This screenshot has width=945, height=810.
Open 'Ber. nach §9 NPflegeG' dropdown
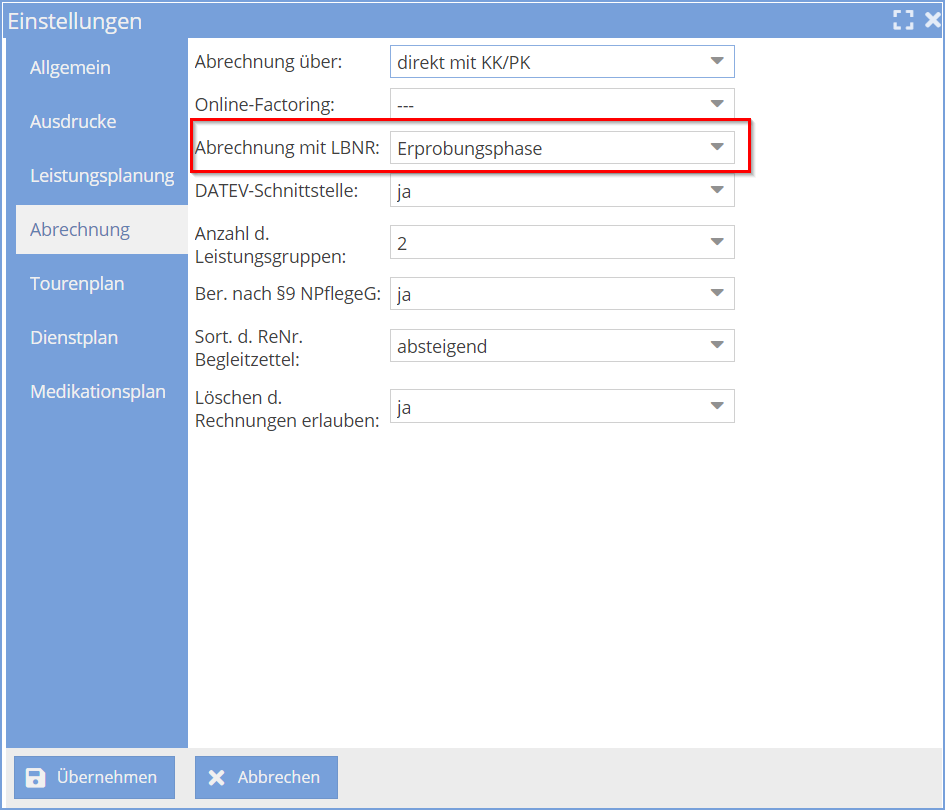716,294
